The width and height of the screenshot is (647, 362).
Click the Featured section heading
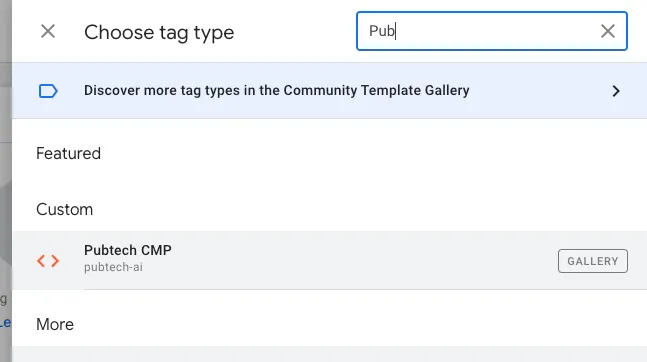[68, 154]
